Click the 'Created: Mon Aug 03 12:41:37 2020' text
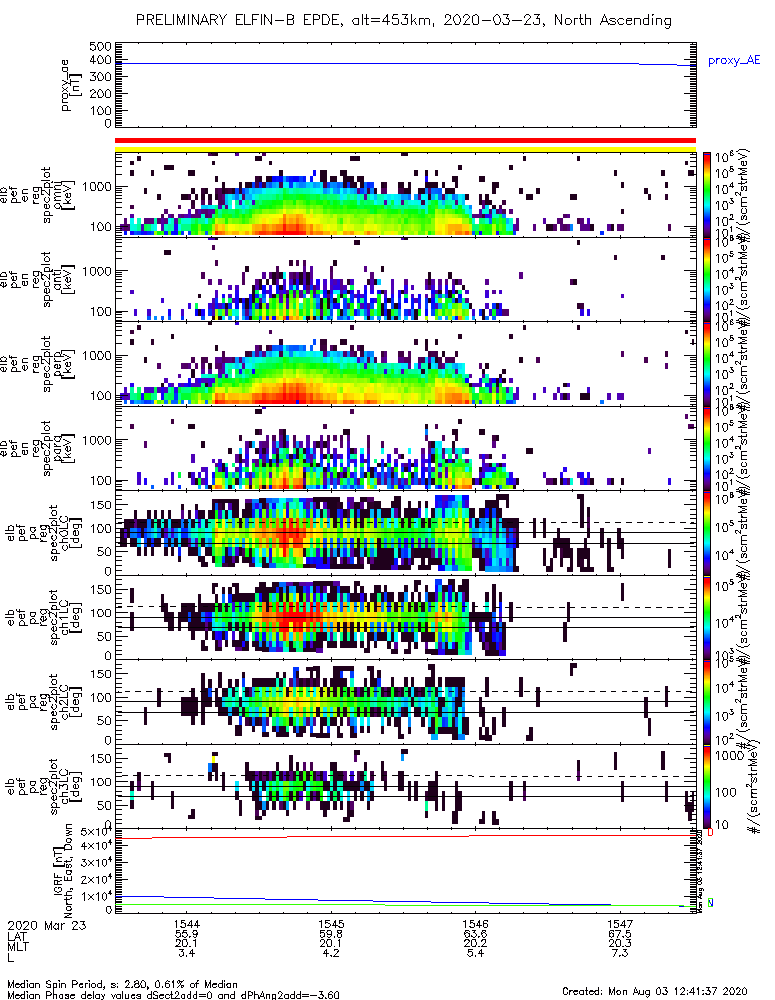The image size is (775, 1000). 655,991
